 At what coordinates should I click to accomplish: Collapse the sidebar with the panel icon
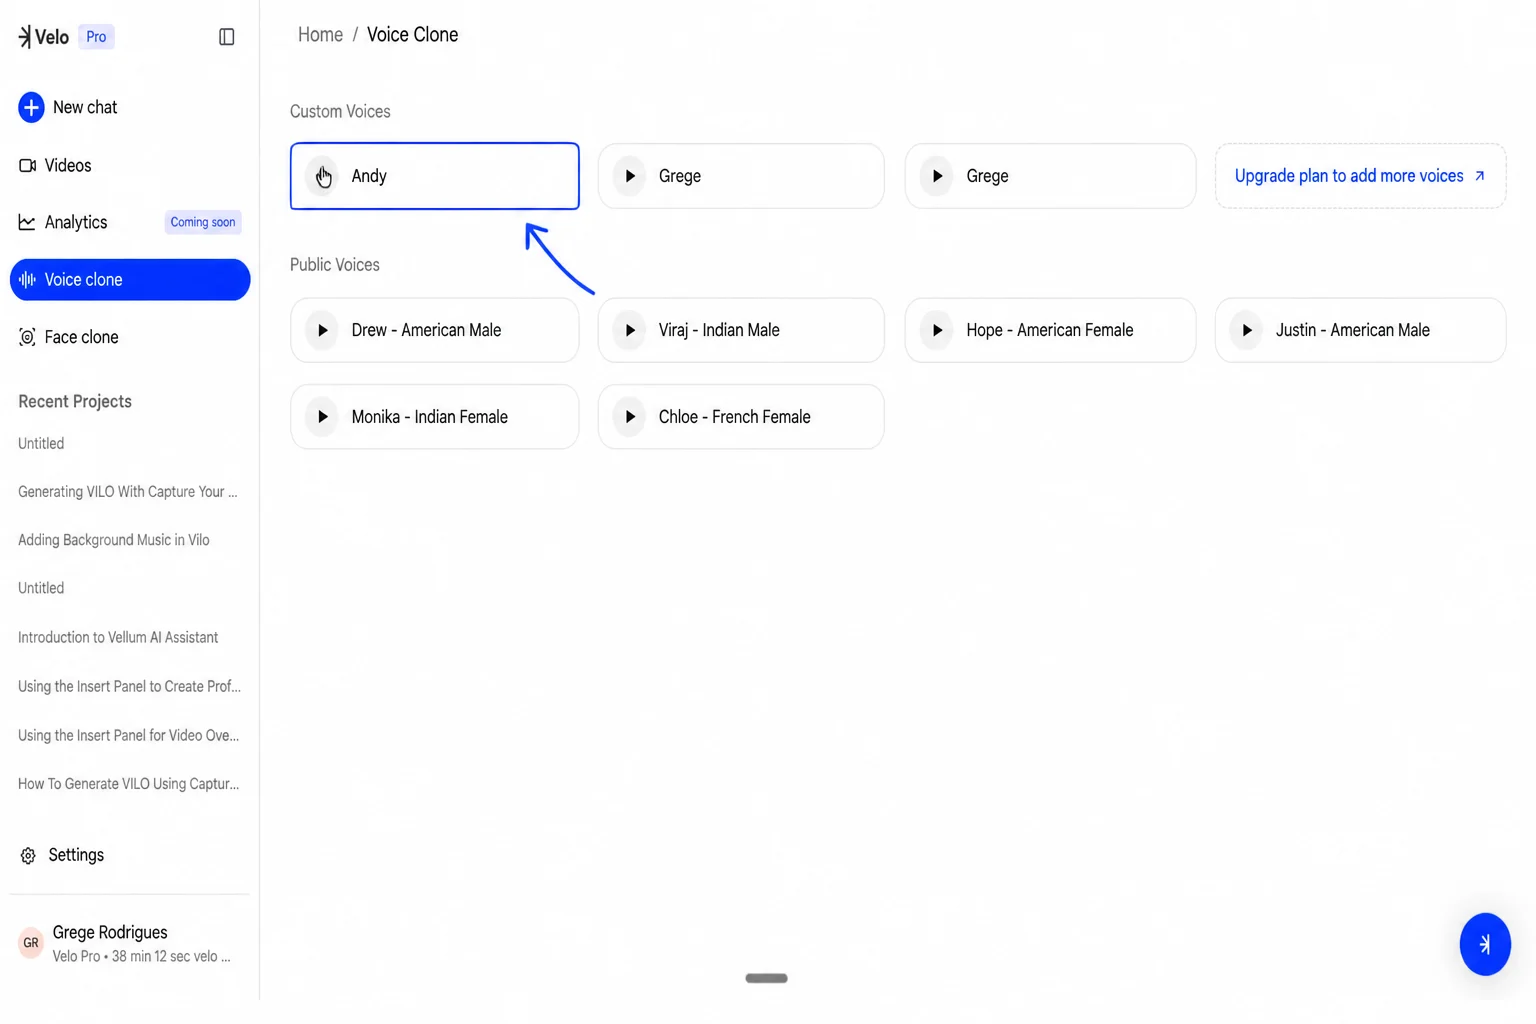(x=227, y=37)
